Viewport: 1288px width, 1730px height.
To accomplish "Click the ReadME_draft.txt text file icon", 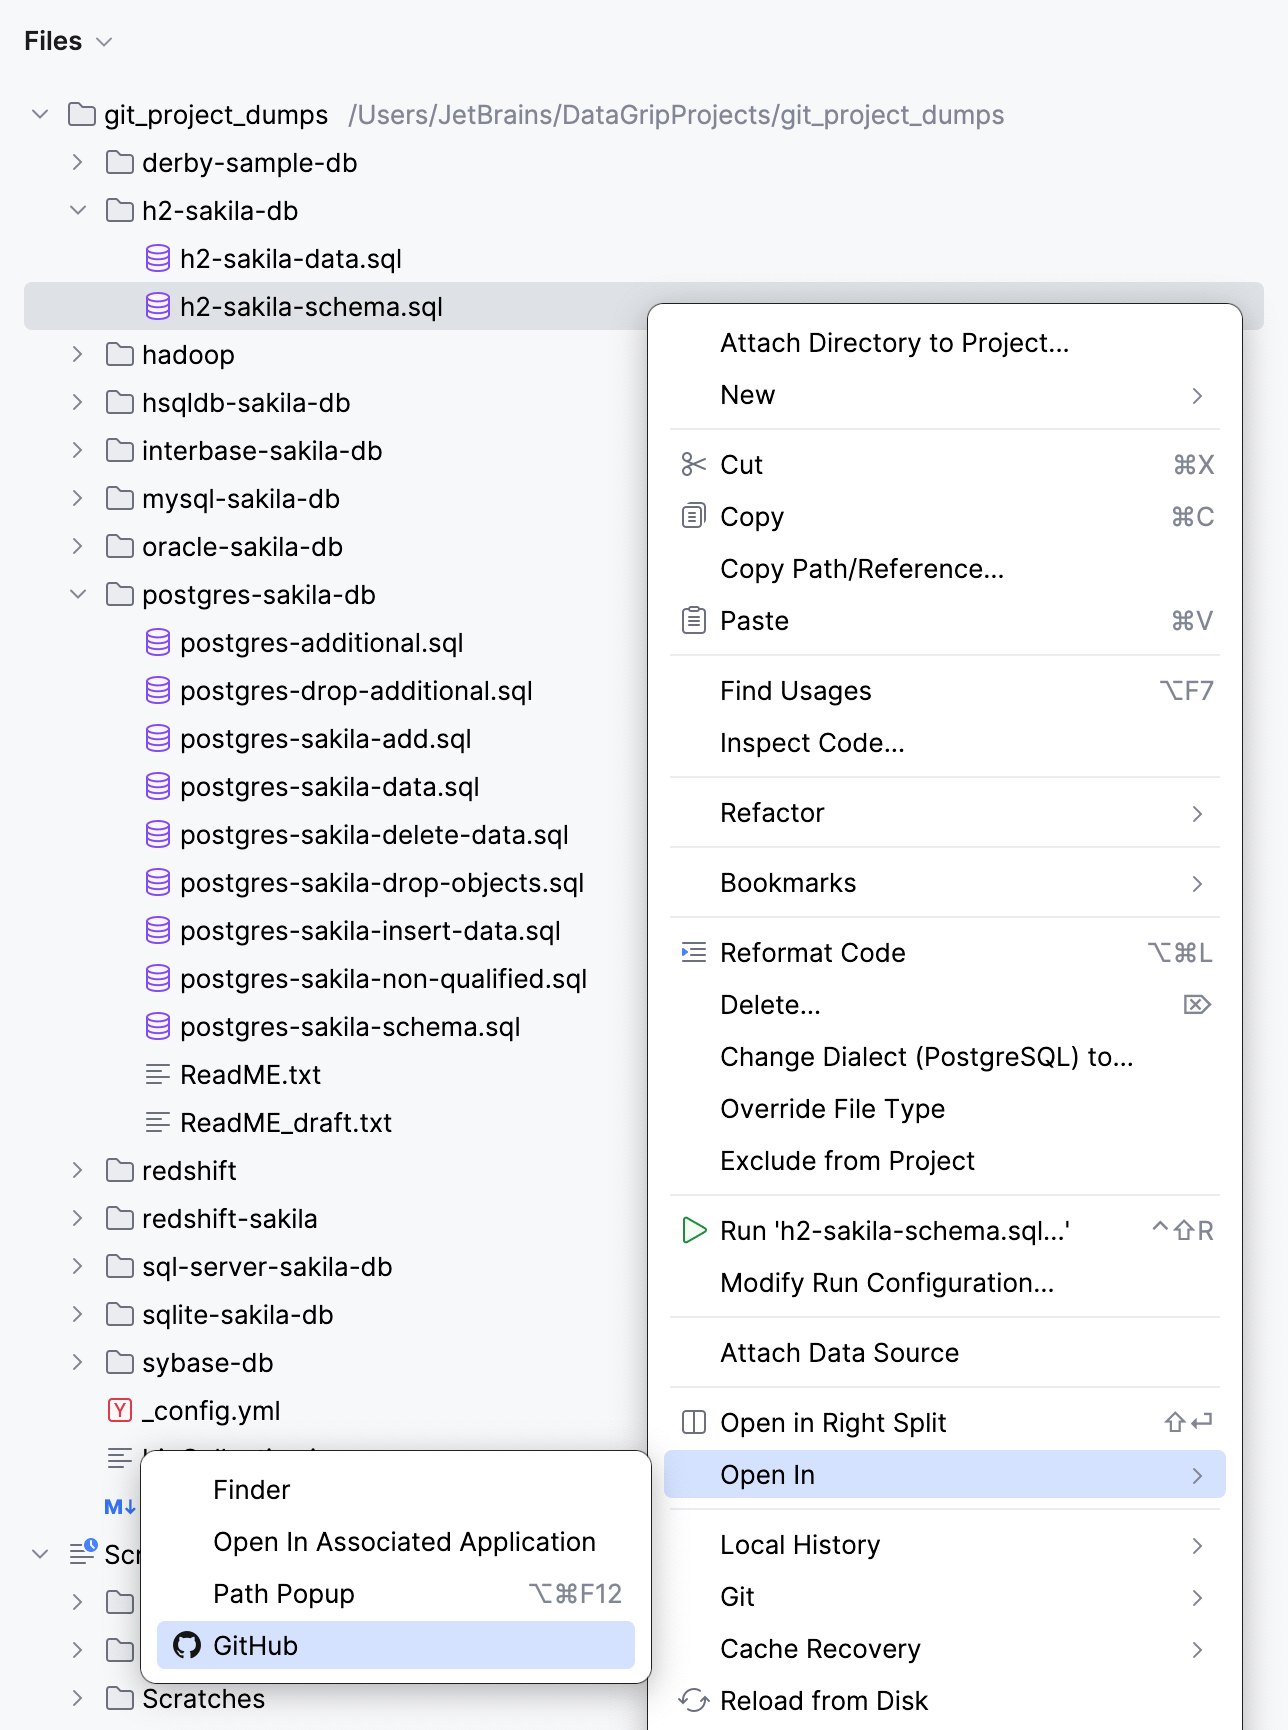I will (158, 1122).
